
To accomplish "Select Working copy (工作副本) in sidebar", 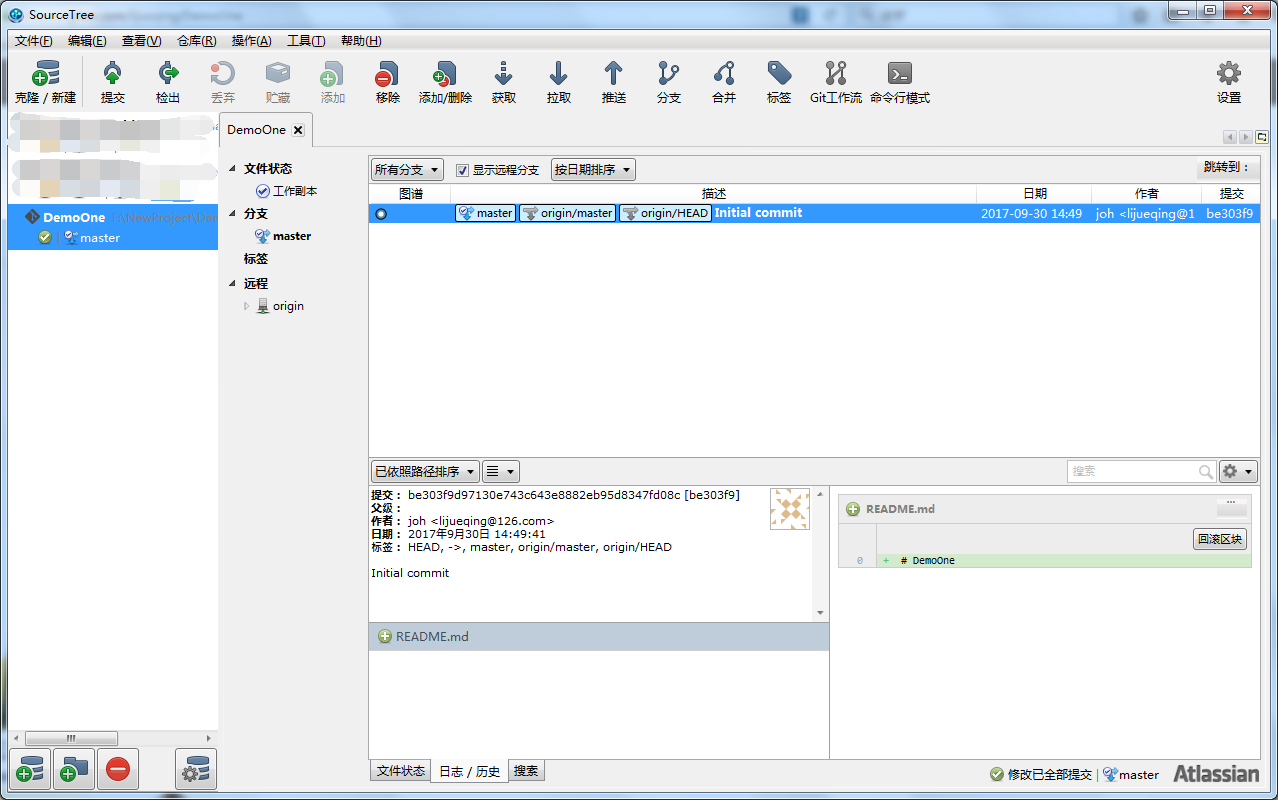I will click(287, 191).
